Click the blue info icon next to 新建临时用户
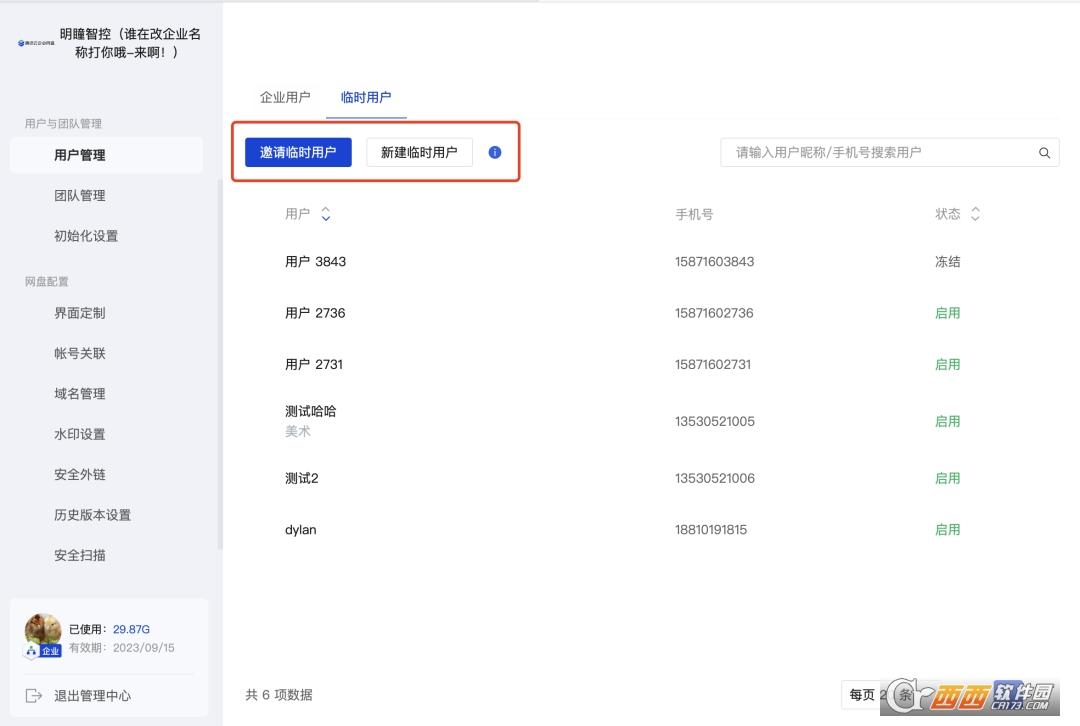Image resolution: width=1080 pixels, height=726 pixels. coord(495,152)
